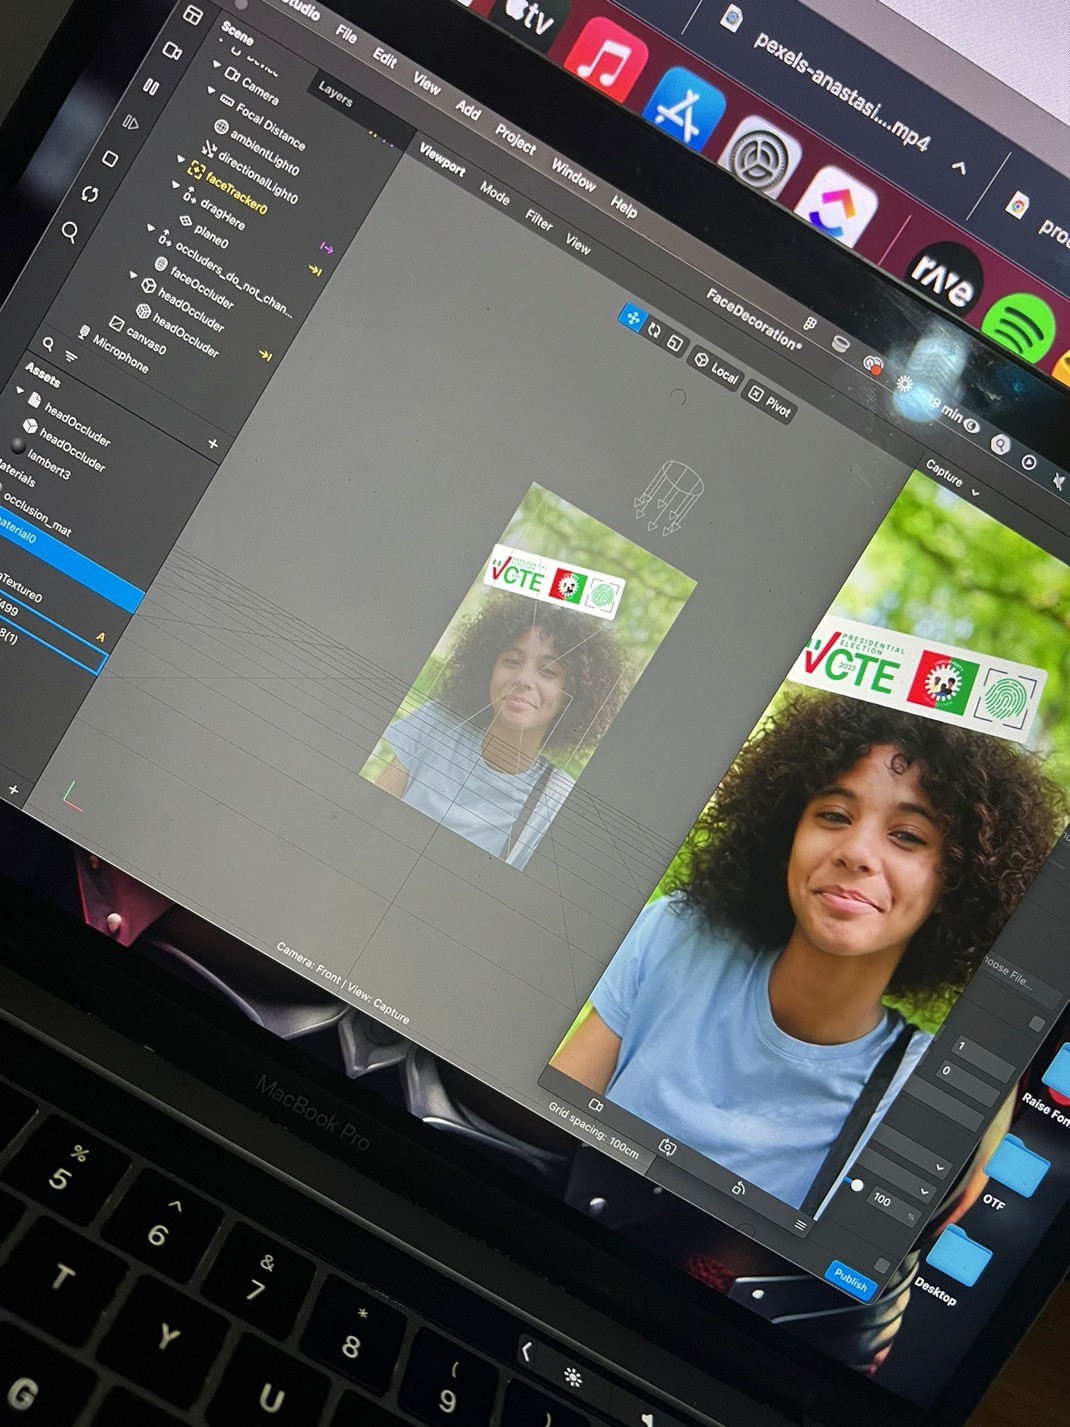Switch to the Layers tab
1070x1427 pixels.
[x=335, y=94]
